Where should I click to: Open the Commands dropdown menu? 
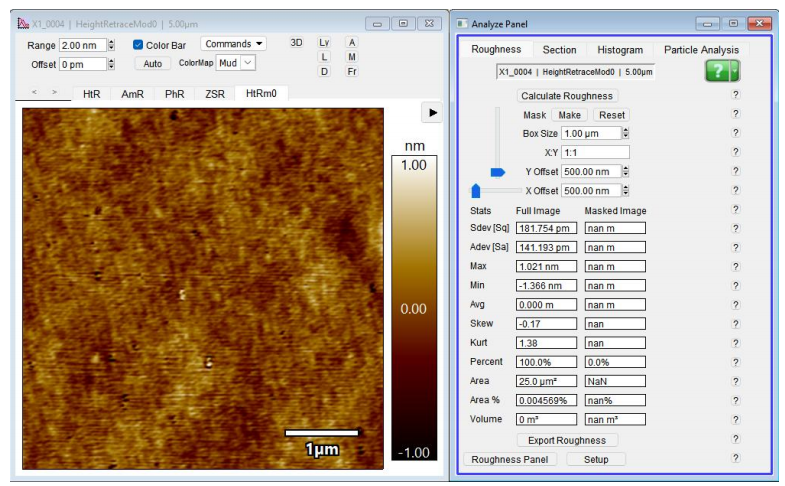click(234, 44)
